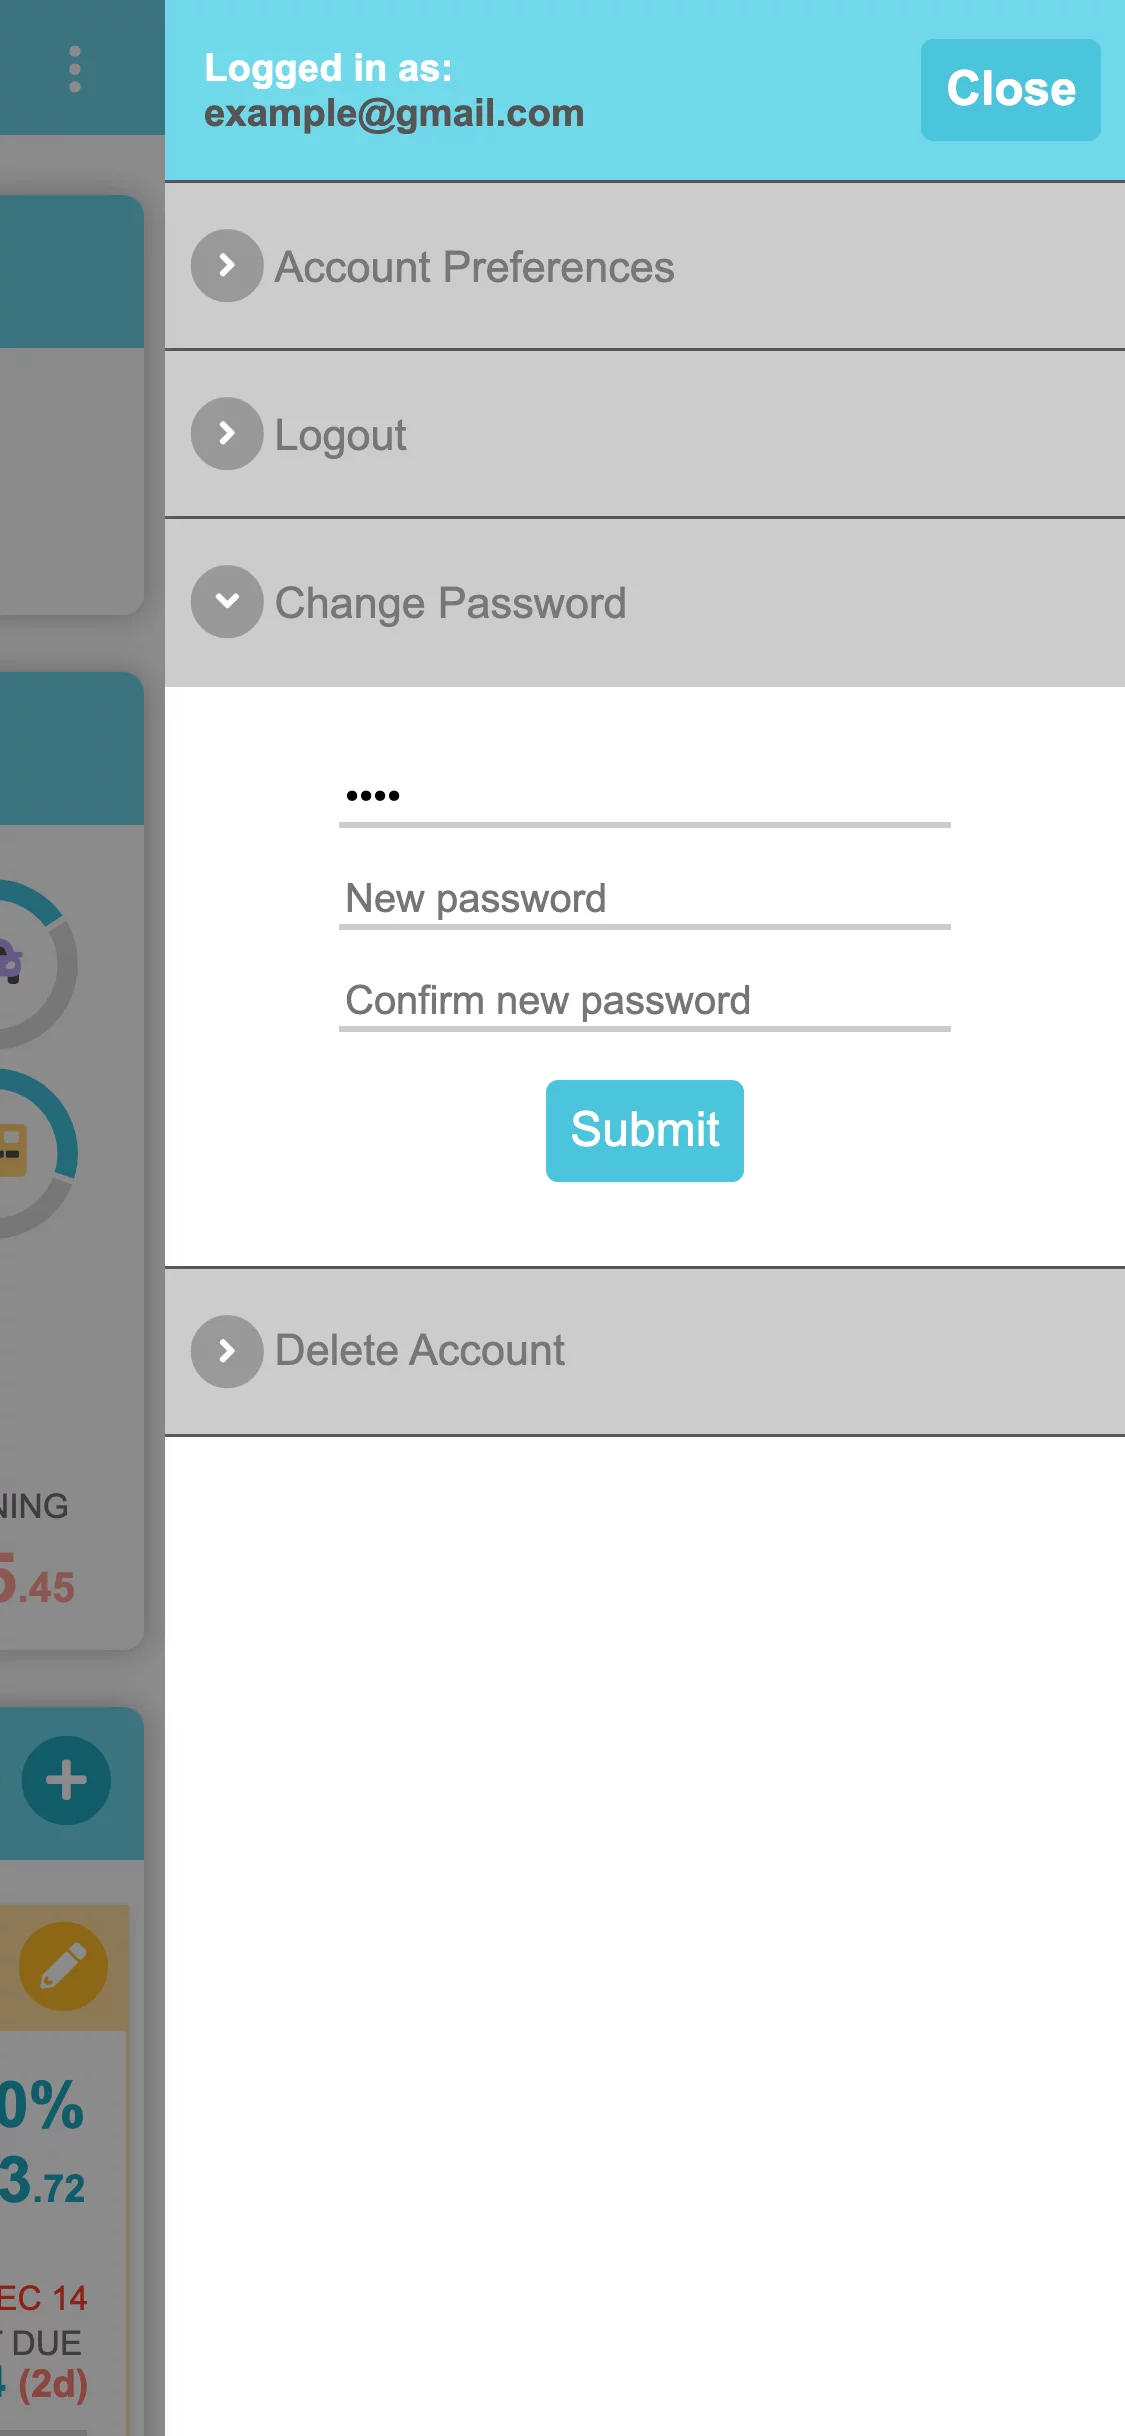This screenshot has height=2436, width=1125.
Task: Collapse the Change Password section chevron
Action: point(227,602)
